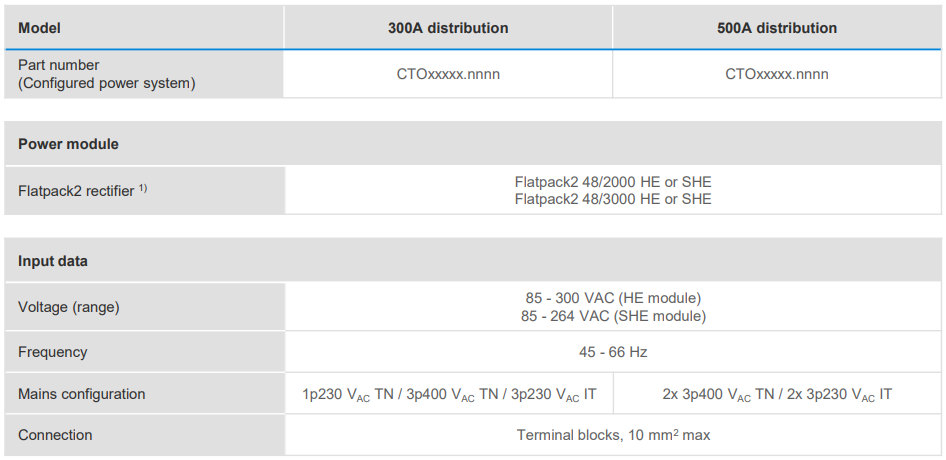This screenshot has width=946, height=460.
Task: Click the CTOxxxxx.nnnn value under 300A distribution
Action: (x=448, y=74)
